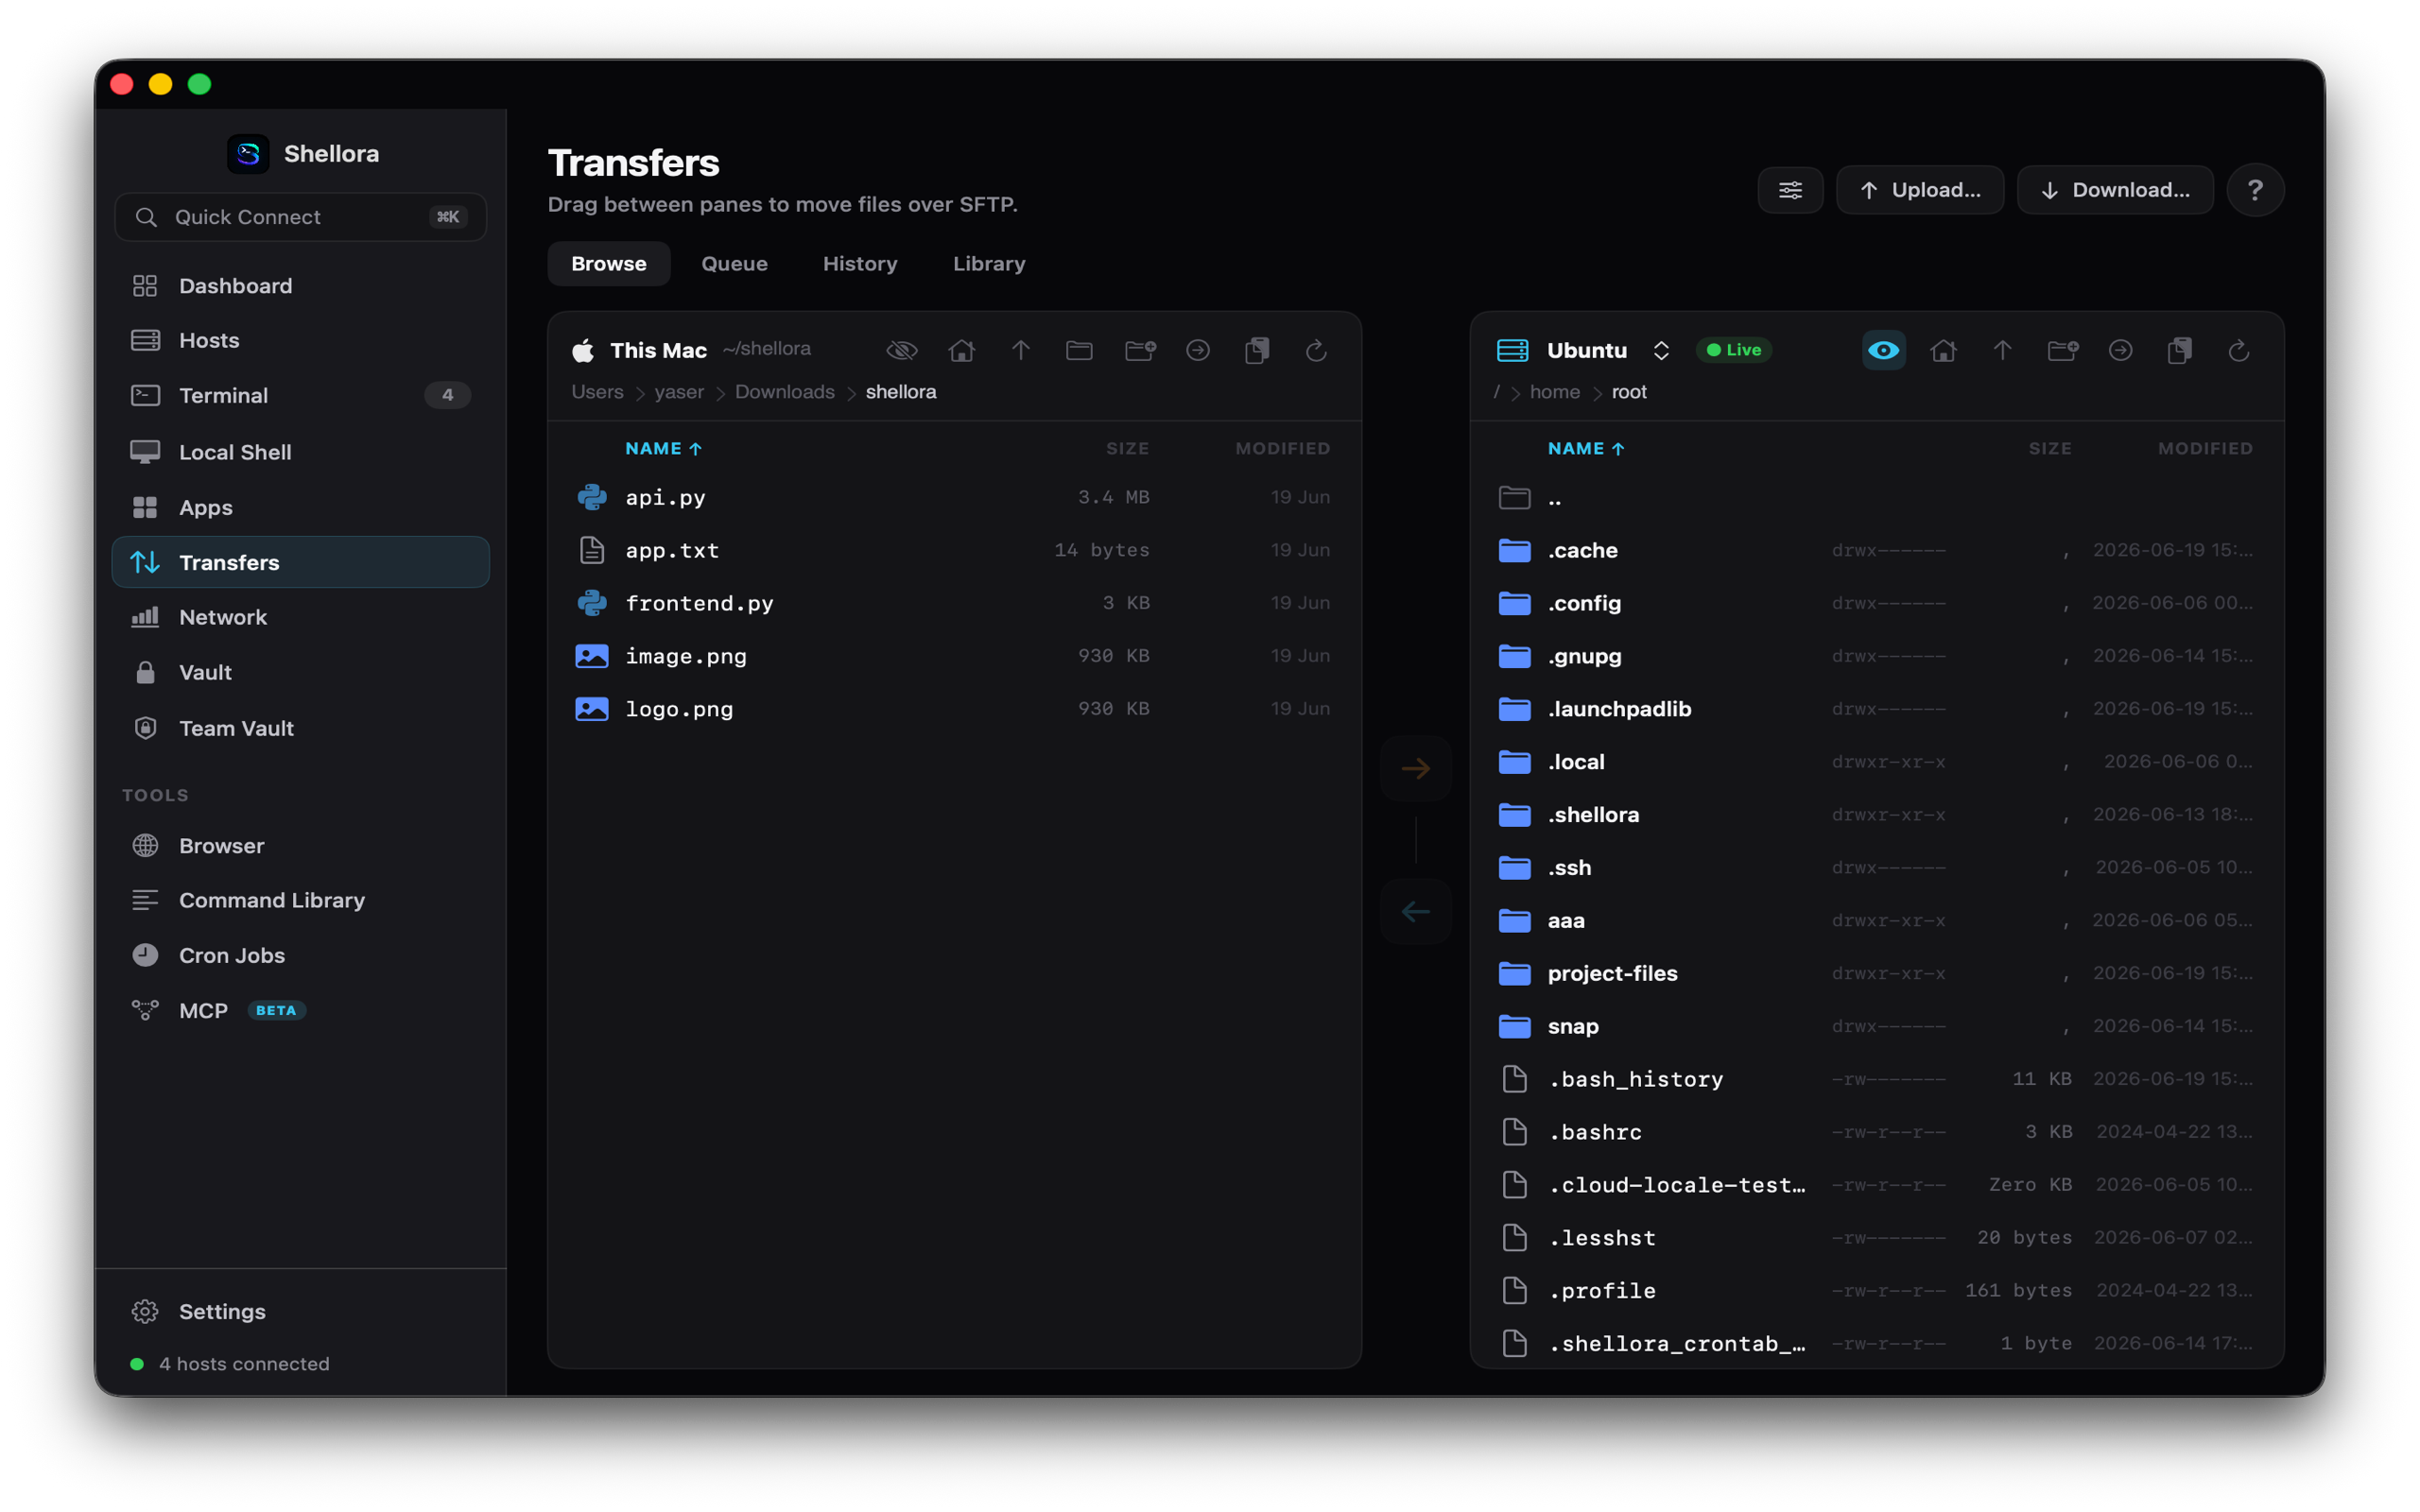Image resolution: width=2420 pixels, height=1512 pixels.
Task: Select app.txt file row
Action: point(954,550)
